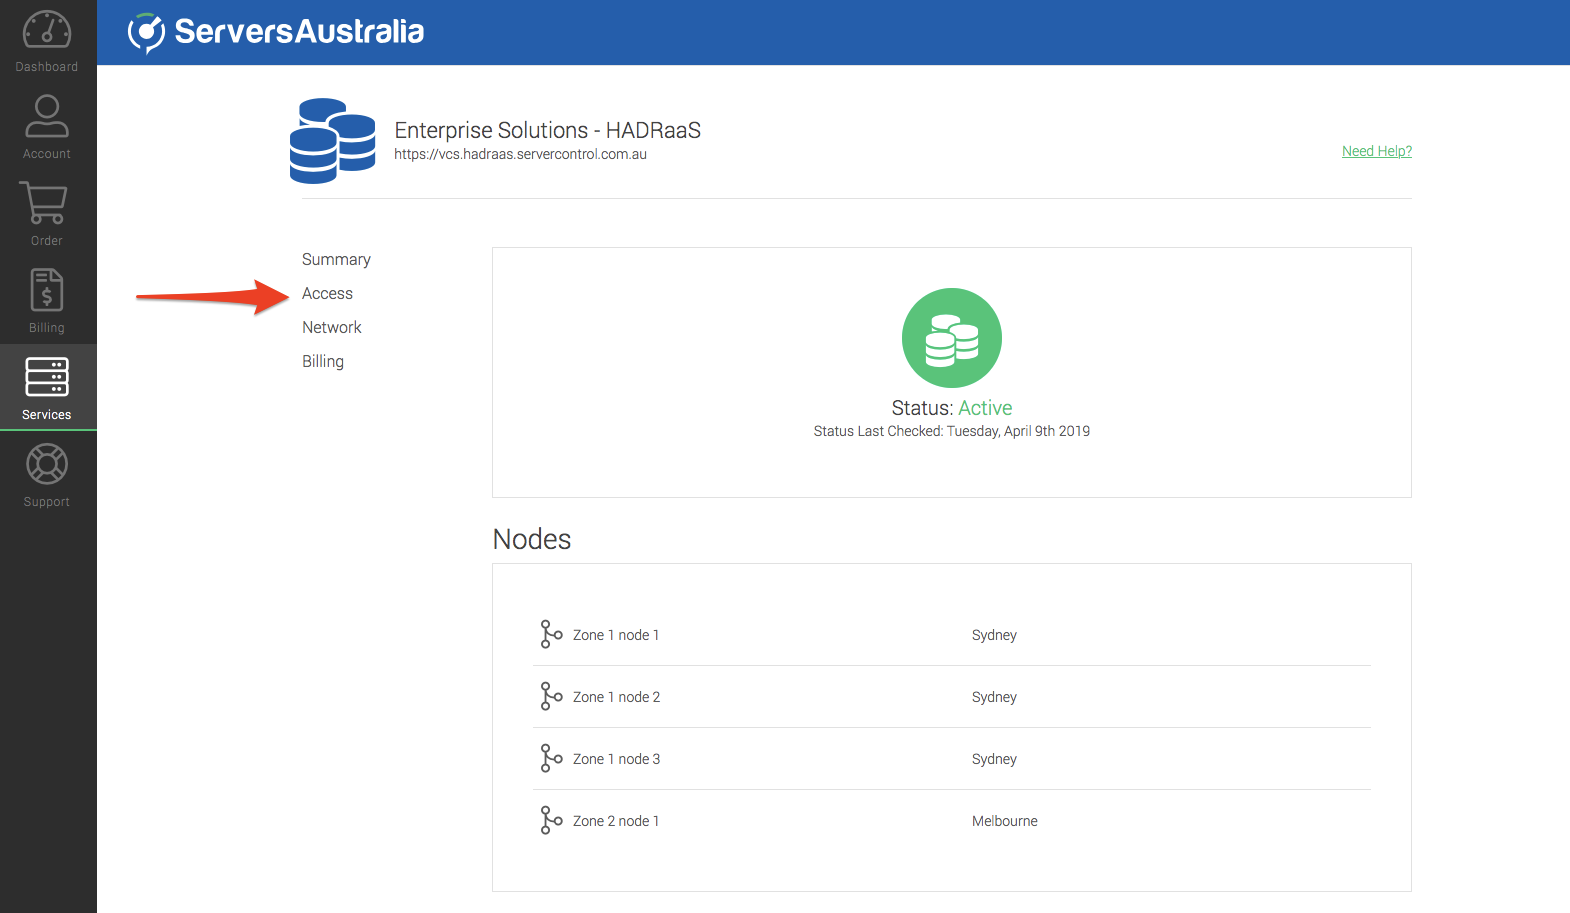Open the Support lifebuoy icon
The height and width of the screenshot is (913, 1570).
pos(47,464)
